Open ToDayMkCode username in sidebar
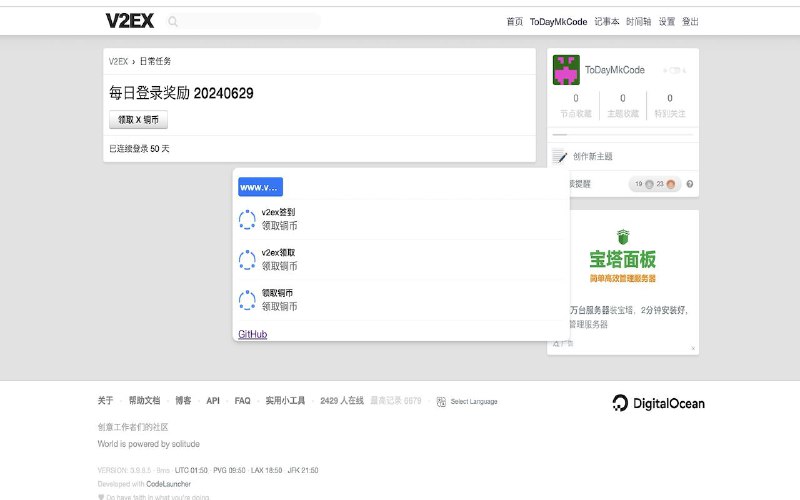The image size is (800, 500). point(614,70)
